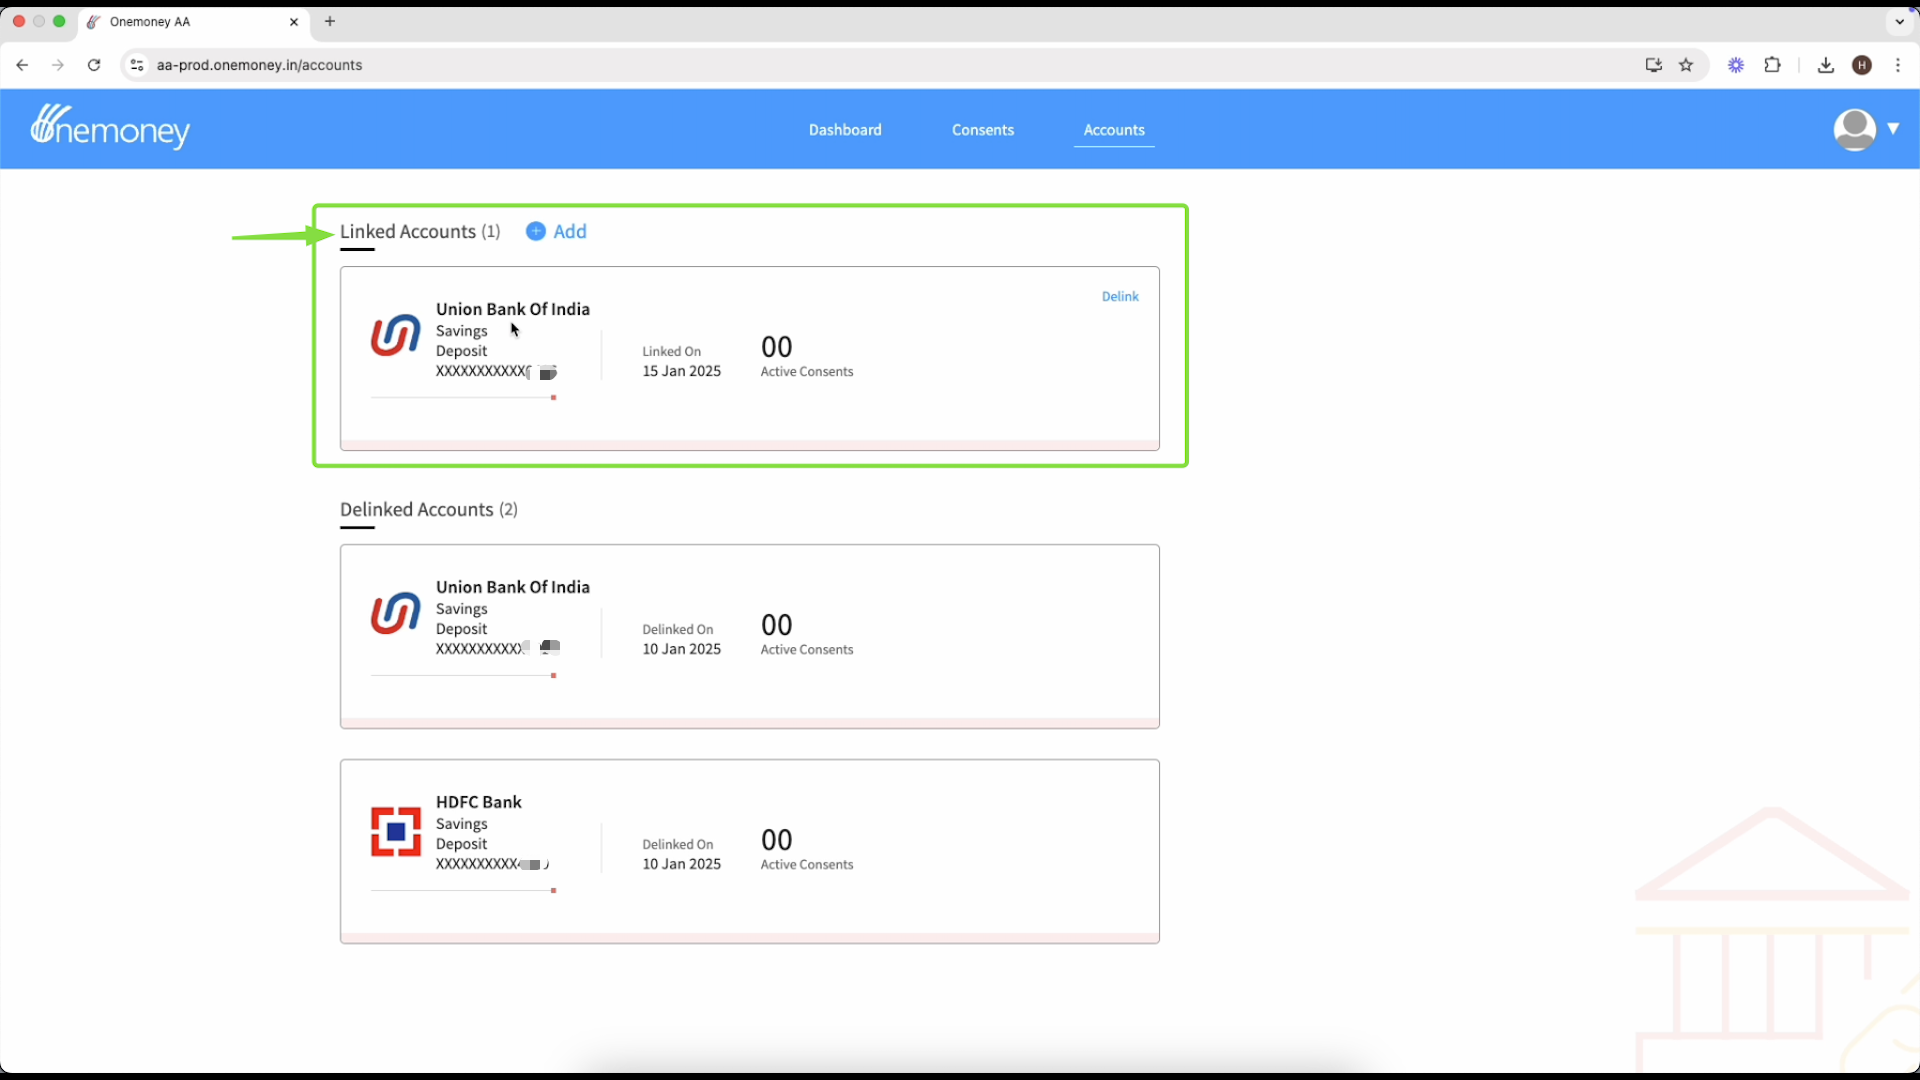
Task: Bookmark this page with the star
Action: 1687,65
